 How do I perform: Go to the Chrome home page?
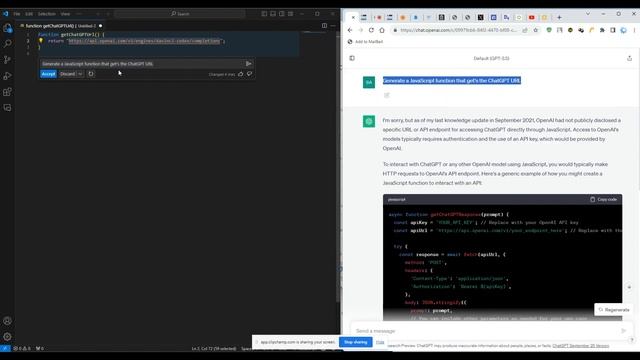click(382, 30)
